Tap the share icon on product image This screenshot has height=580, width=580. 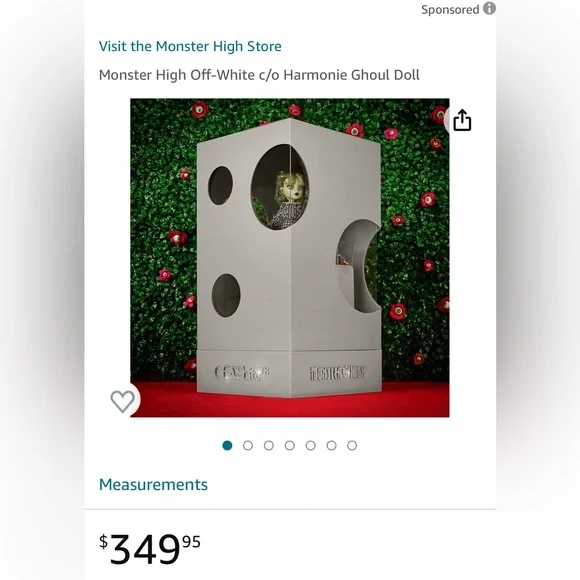[x=462, y=120]
